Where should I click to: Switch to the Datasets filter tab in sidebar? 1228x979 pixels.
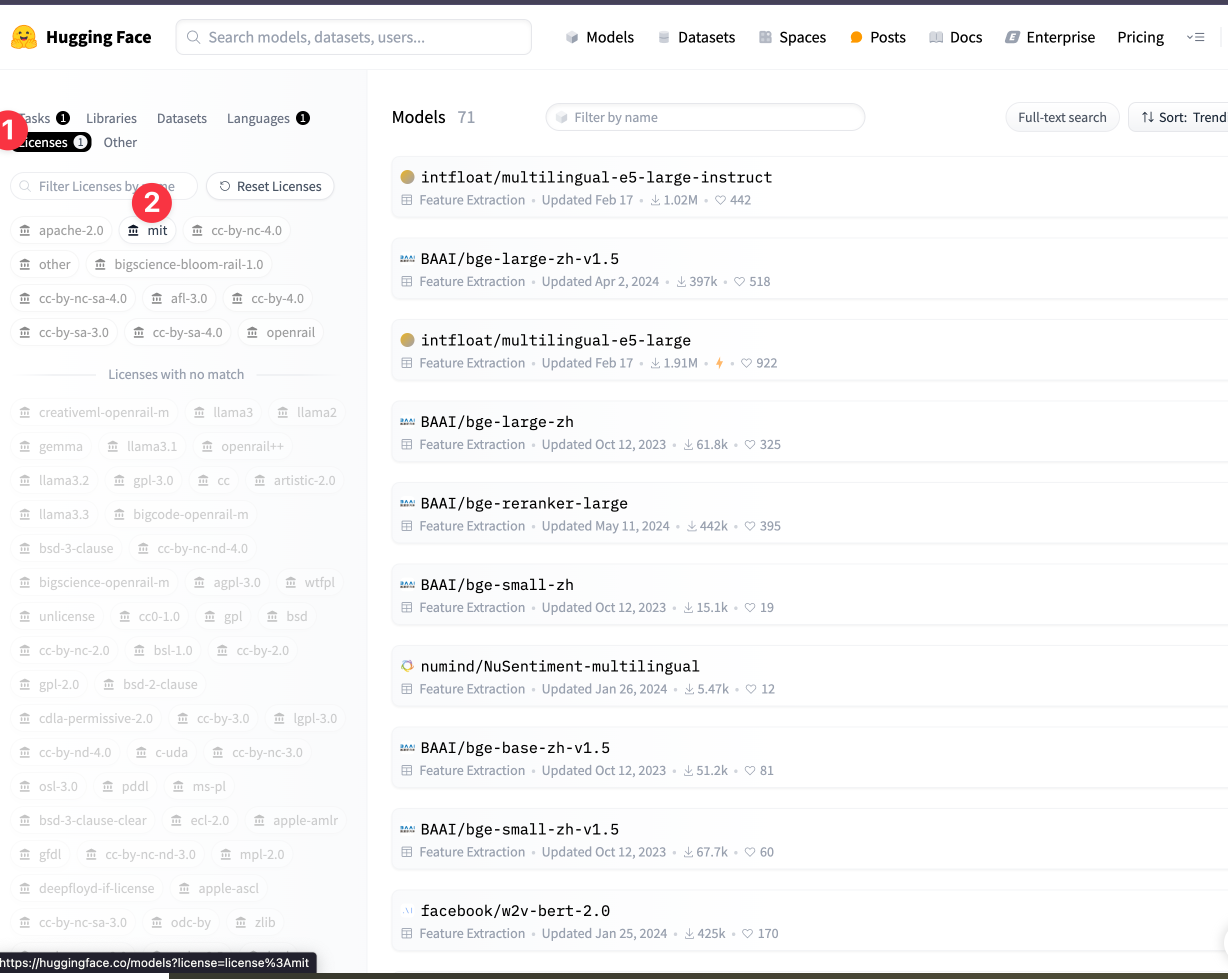[182, 118]
